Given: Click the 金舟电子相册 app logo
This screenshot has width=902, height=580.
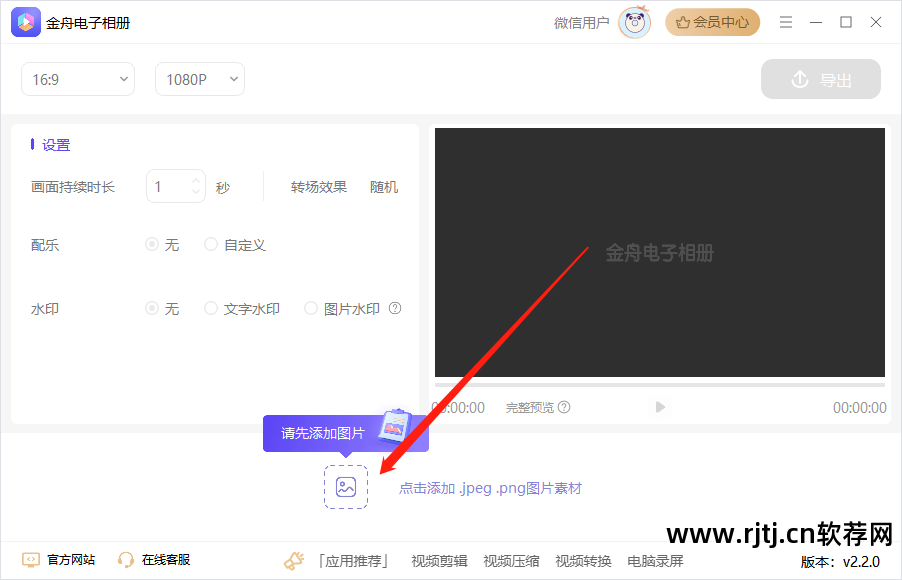Looking at the screenshot, I should pyautogui.click(x=24, y=22).
